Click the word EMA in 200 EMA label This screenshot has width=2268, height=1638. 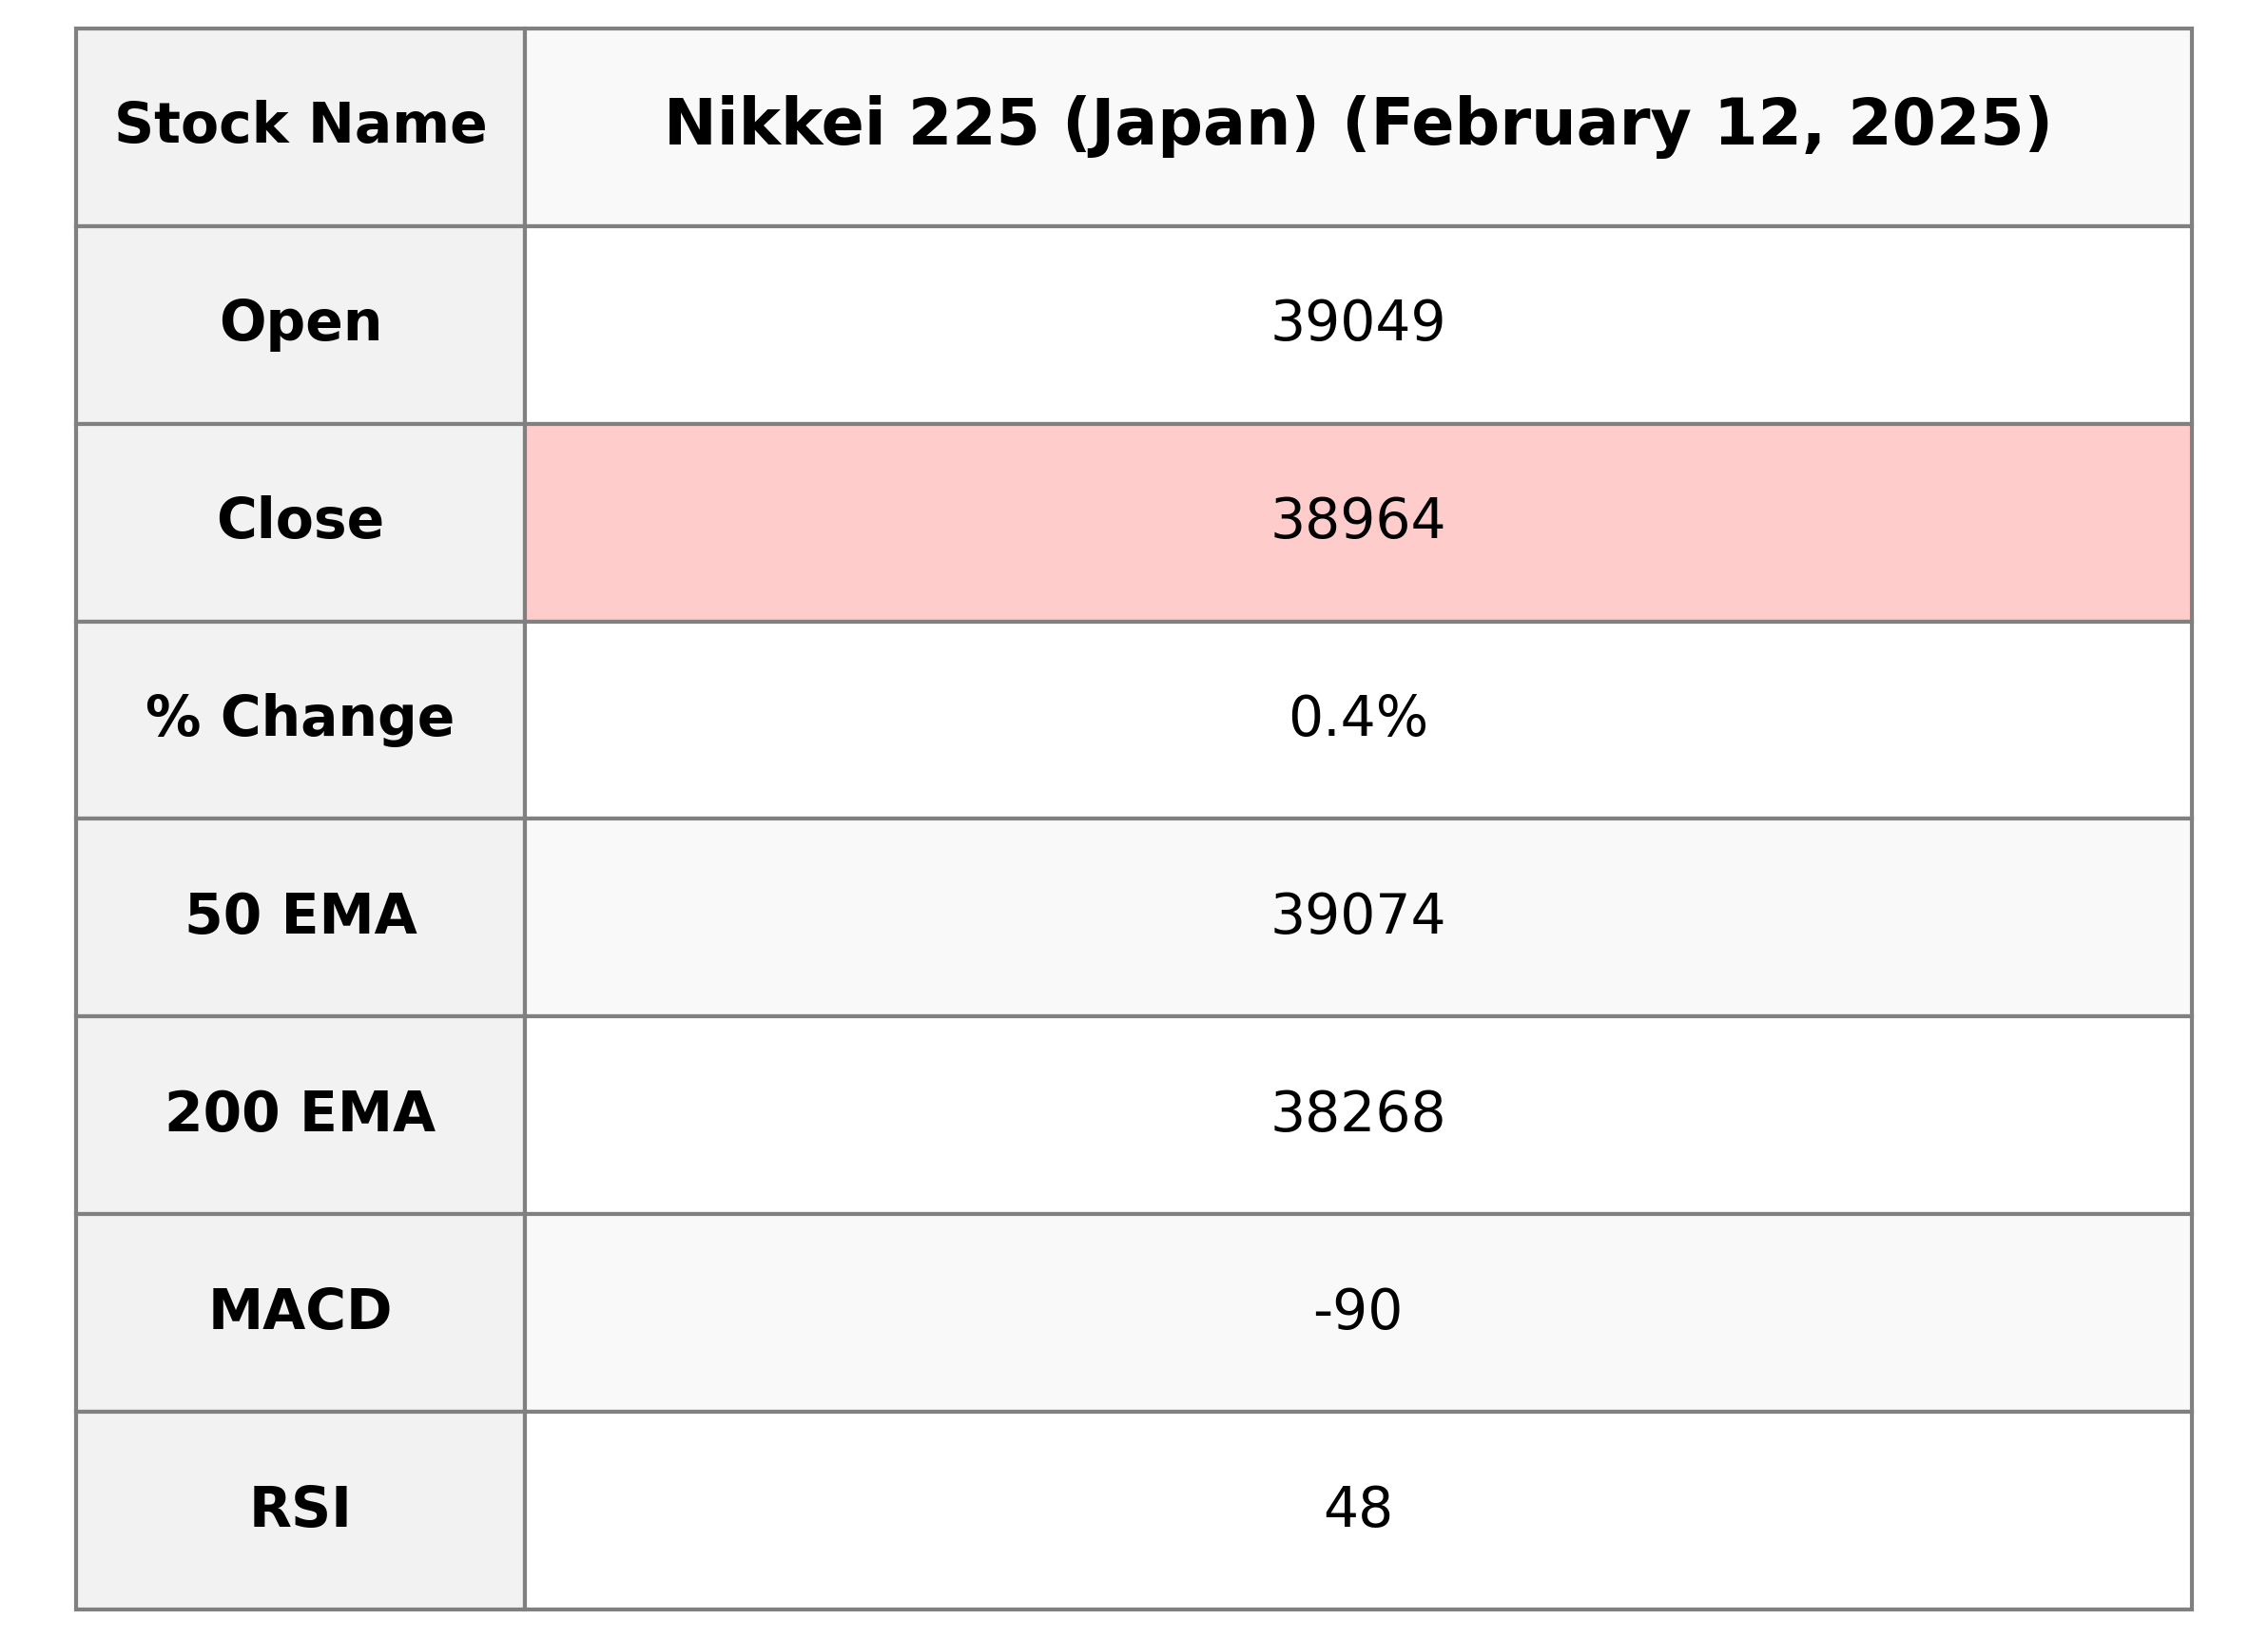[x=367, y=1113]
